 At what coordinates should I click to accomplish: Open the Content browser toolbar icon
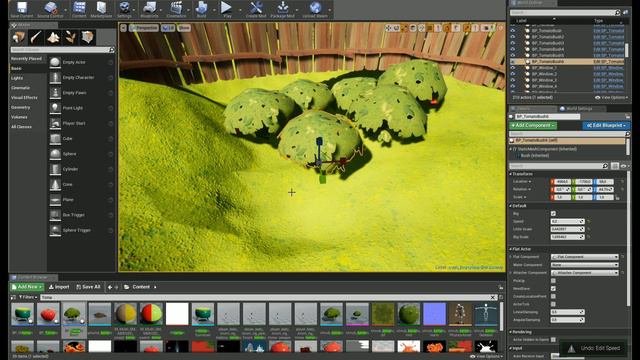[79, 8]
